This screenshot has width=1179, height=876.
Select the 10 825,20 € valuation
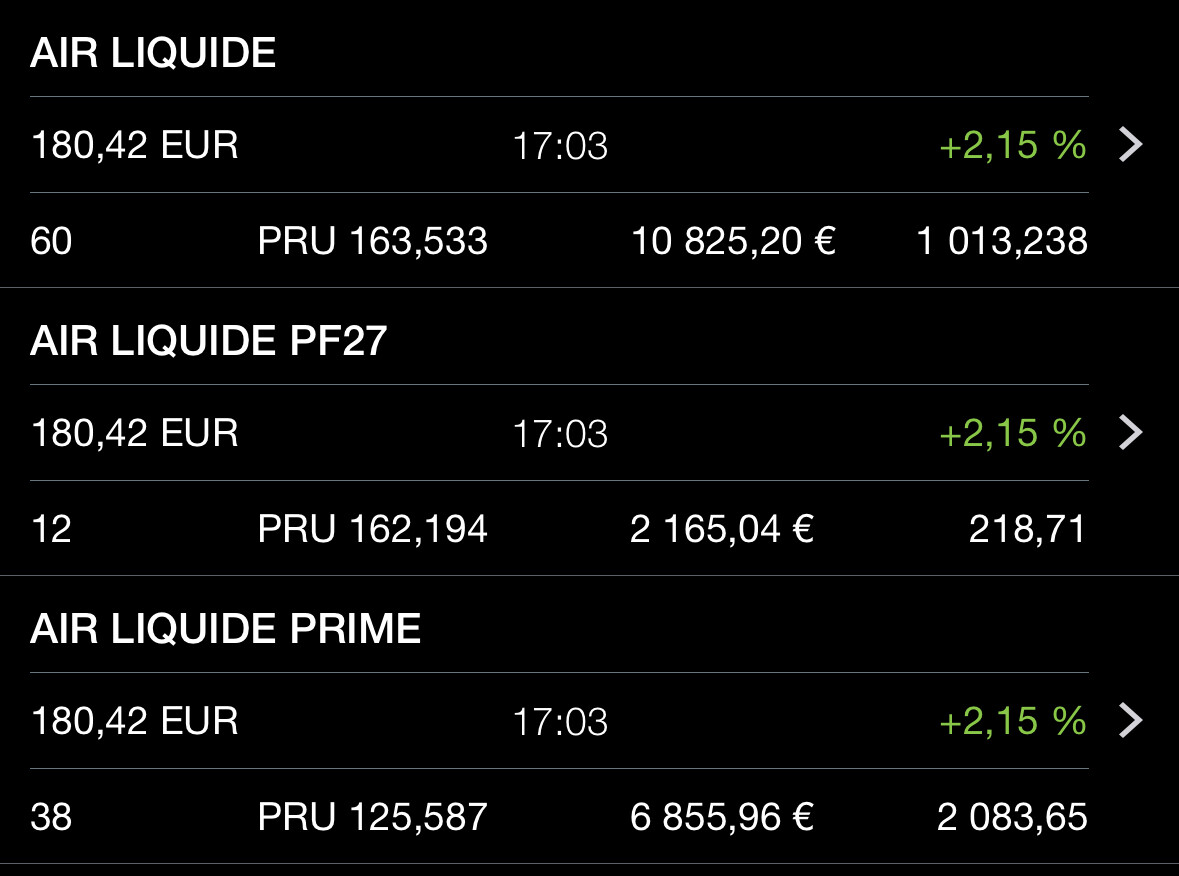[x=733, y=241]
